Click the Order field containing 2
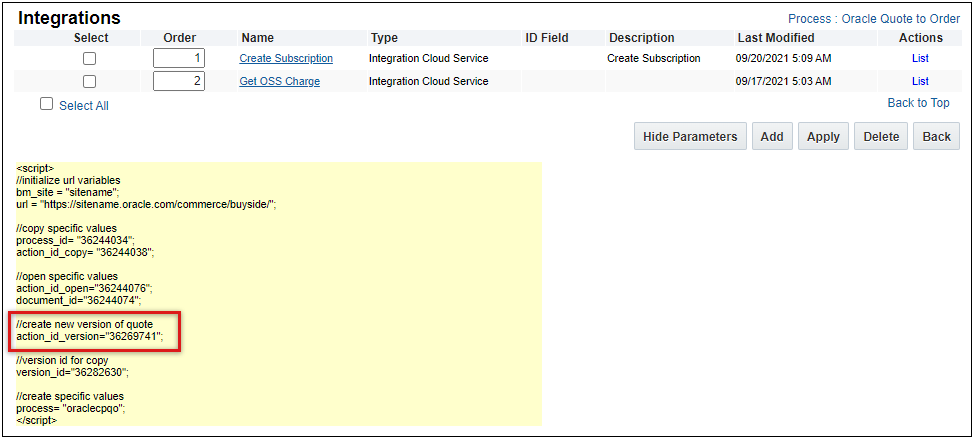 (x=179, y=81)
